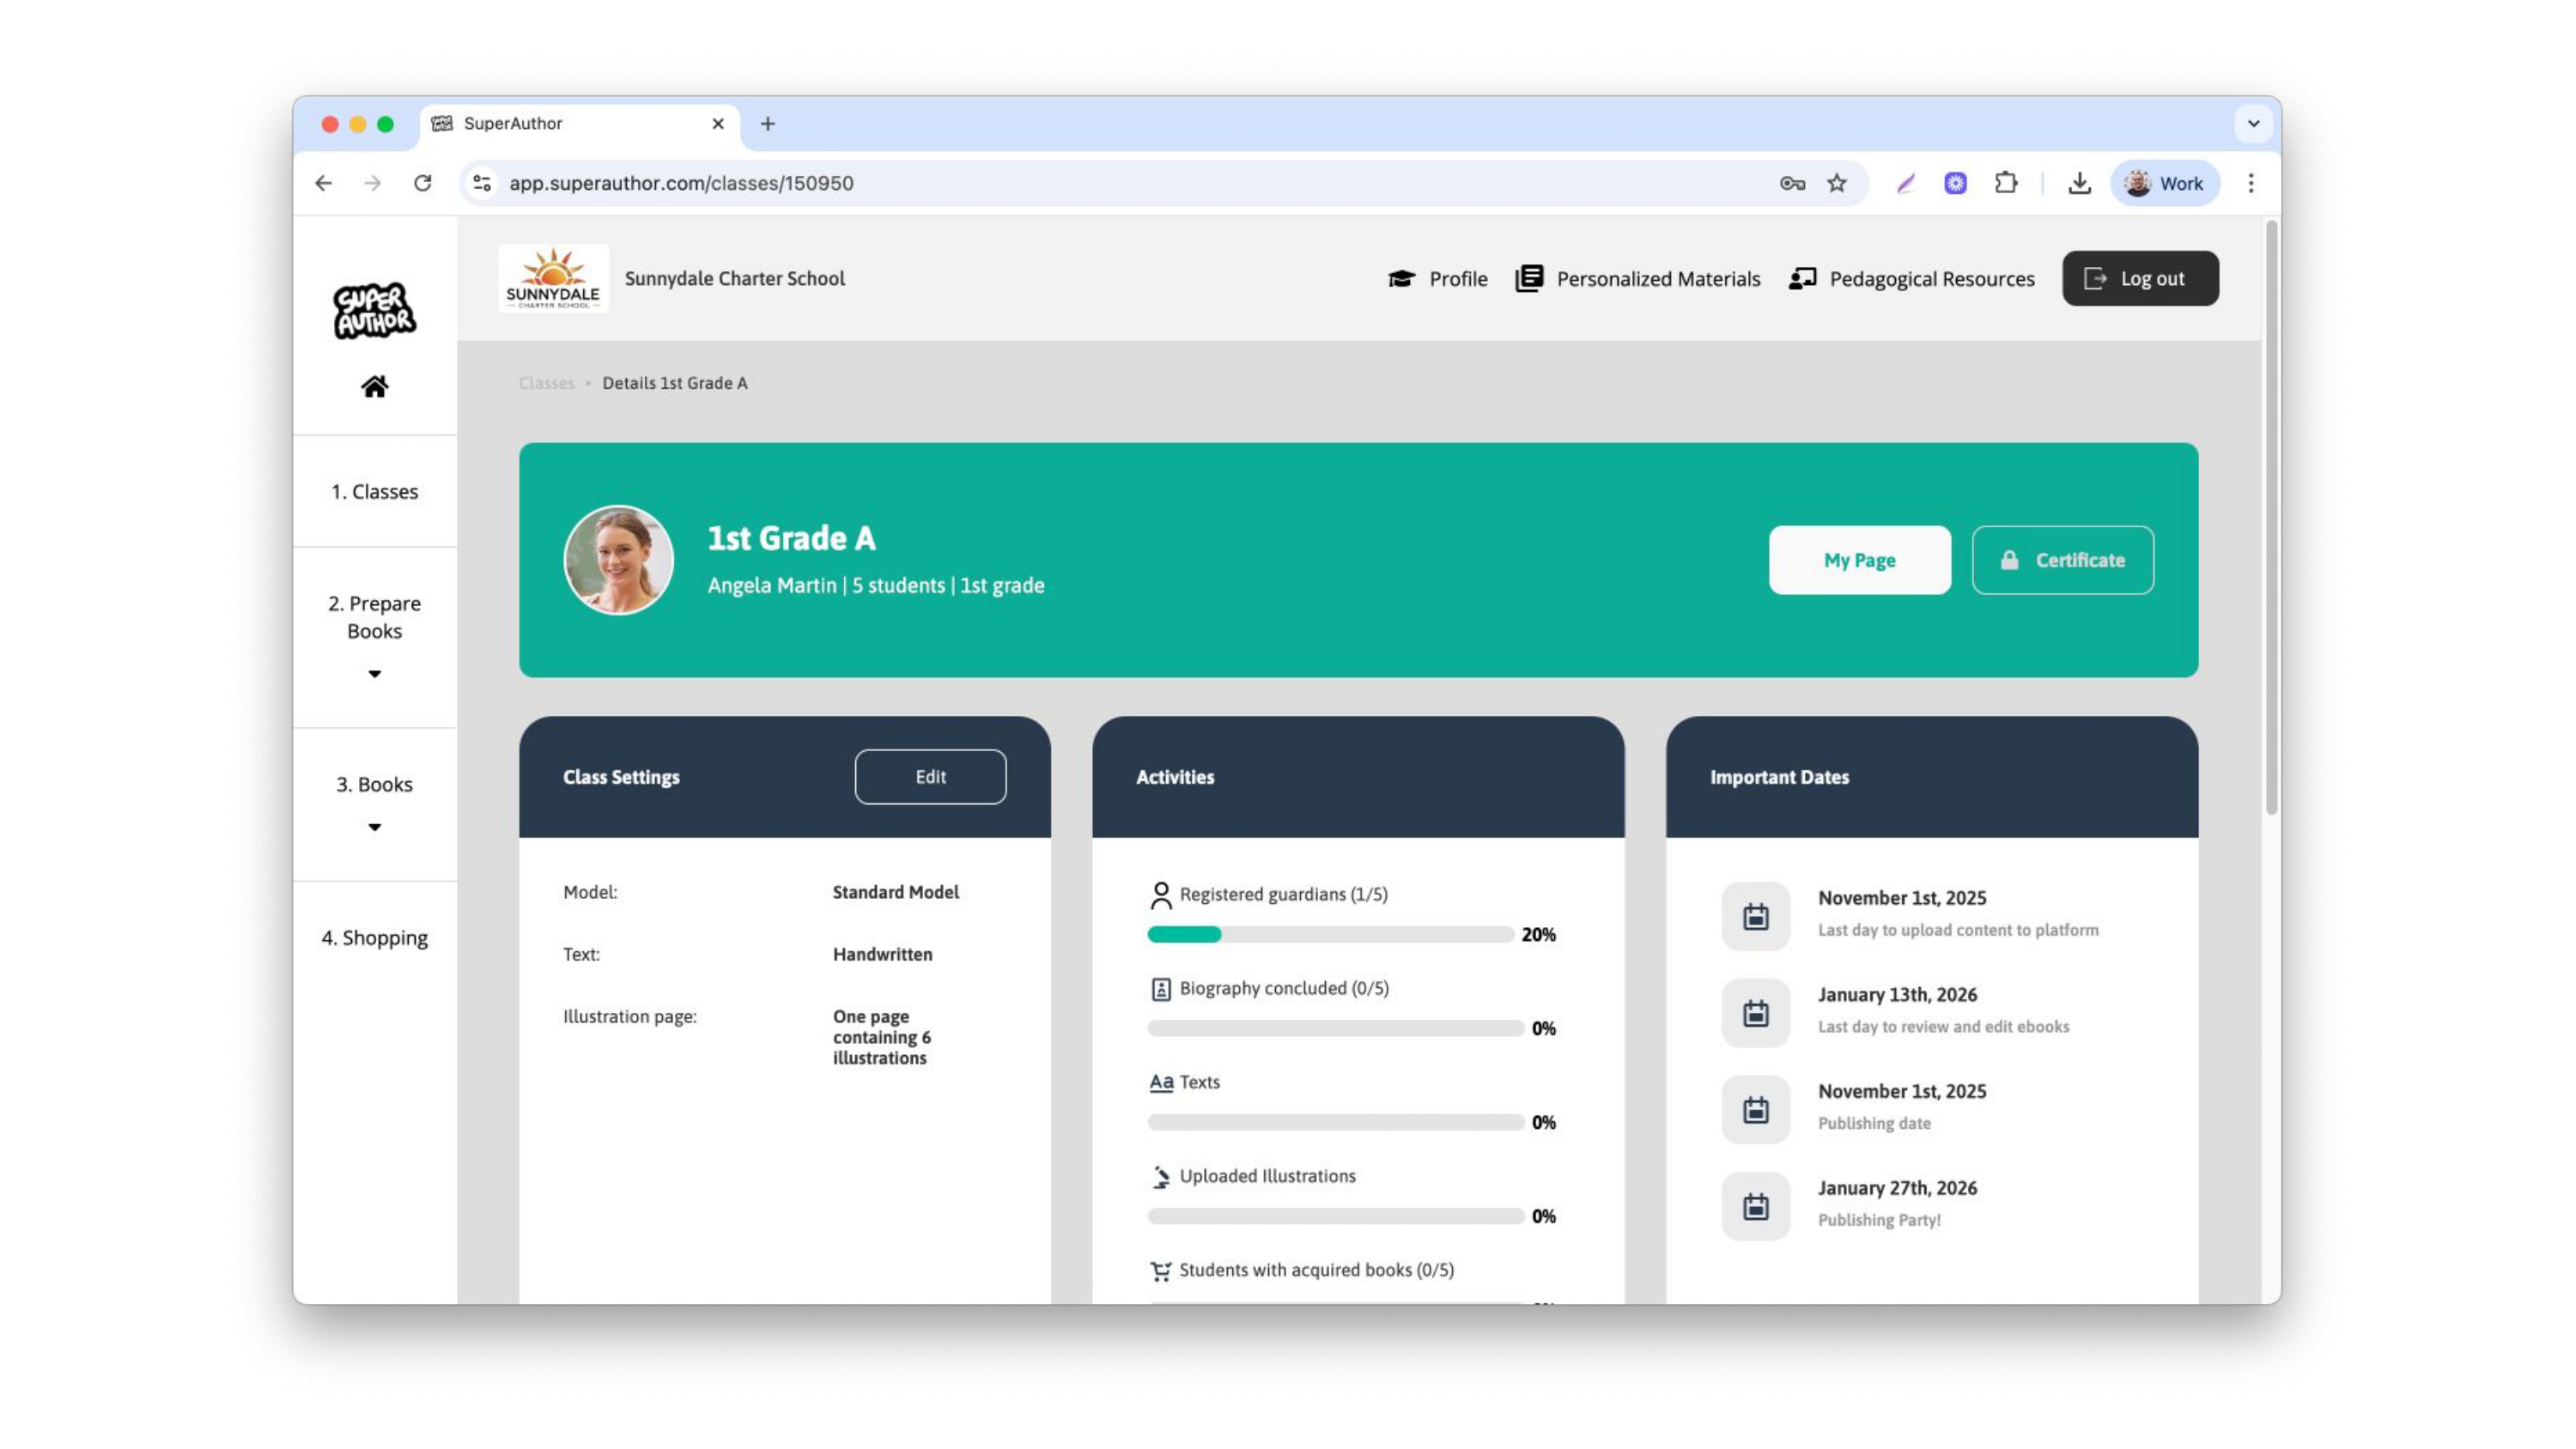Click calendar icon beside Publishing Party
This screenshot has width=2576, height=1449.
click(1755, 1207)
